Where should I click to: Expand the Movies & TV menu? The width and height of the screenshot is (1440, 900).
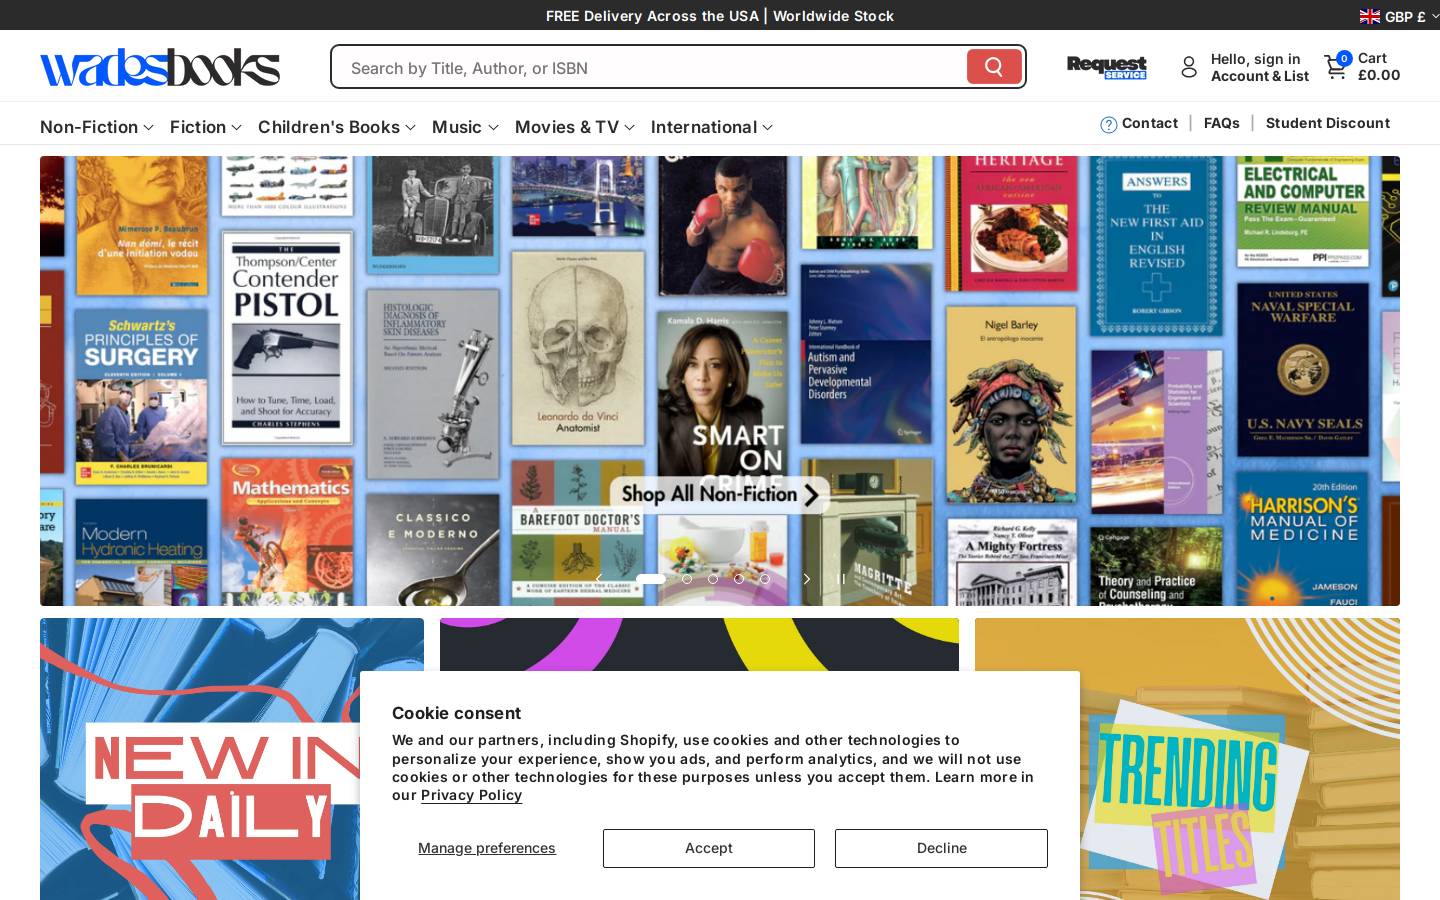point(575,127)
